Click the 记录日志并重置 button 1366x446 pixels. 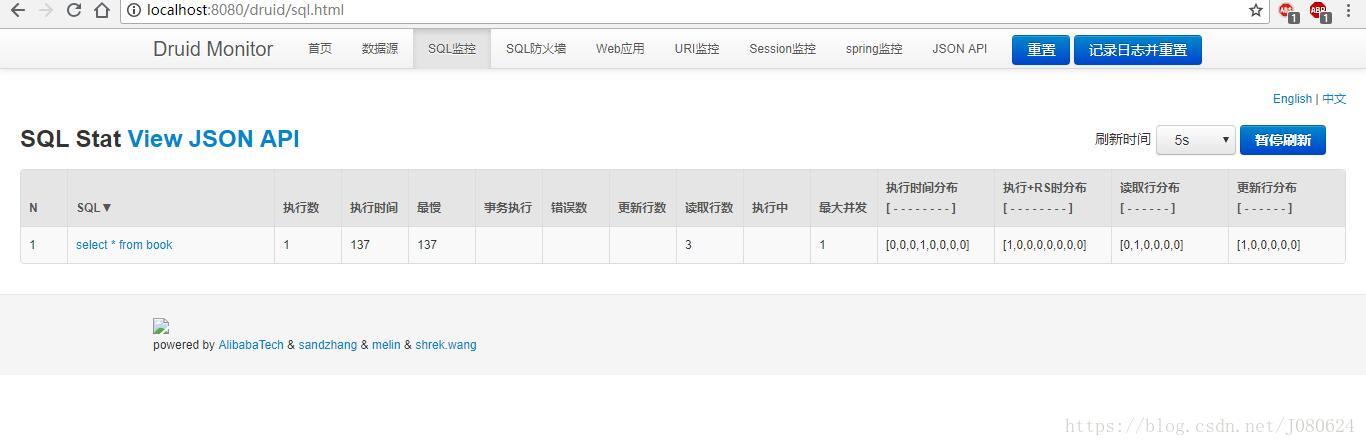[1138, 50]
